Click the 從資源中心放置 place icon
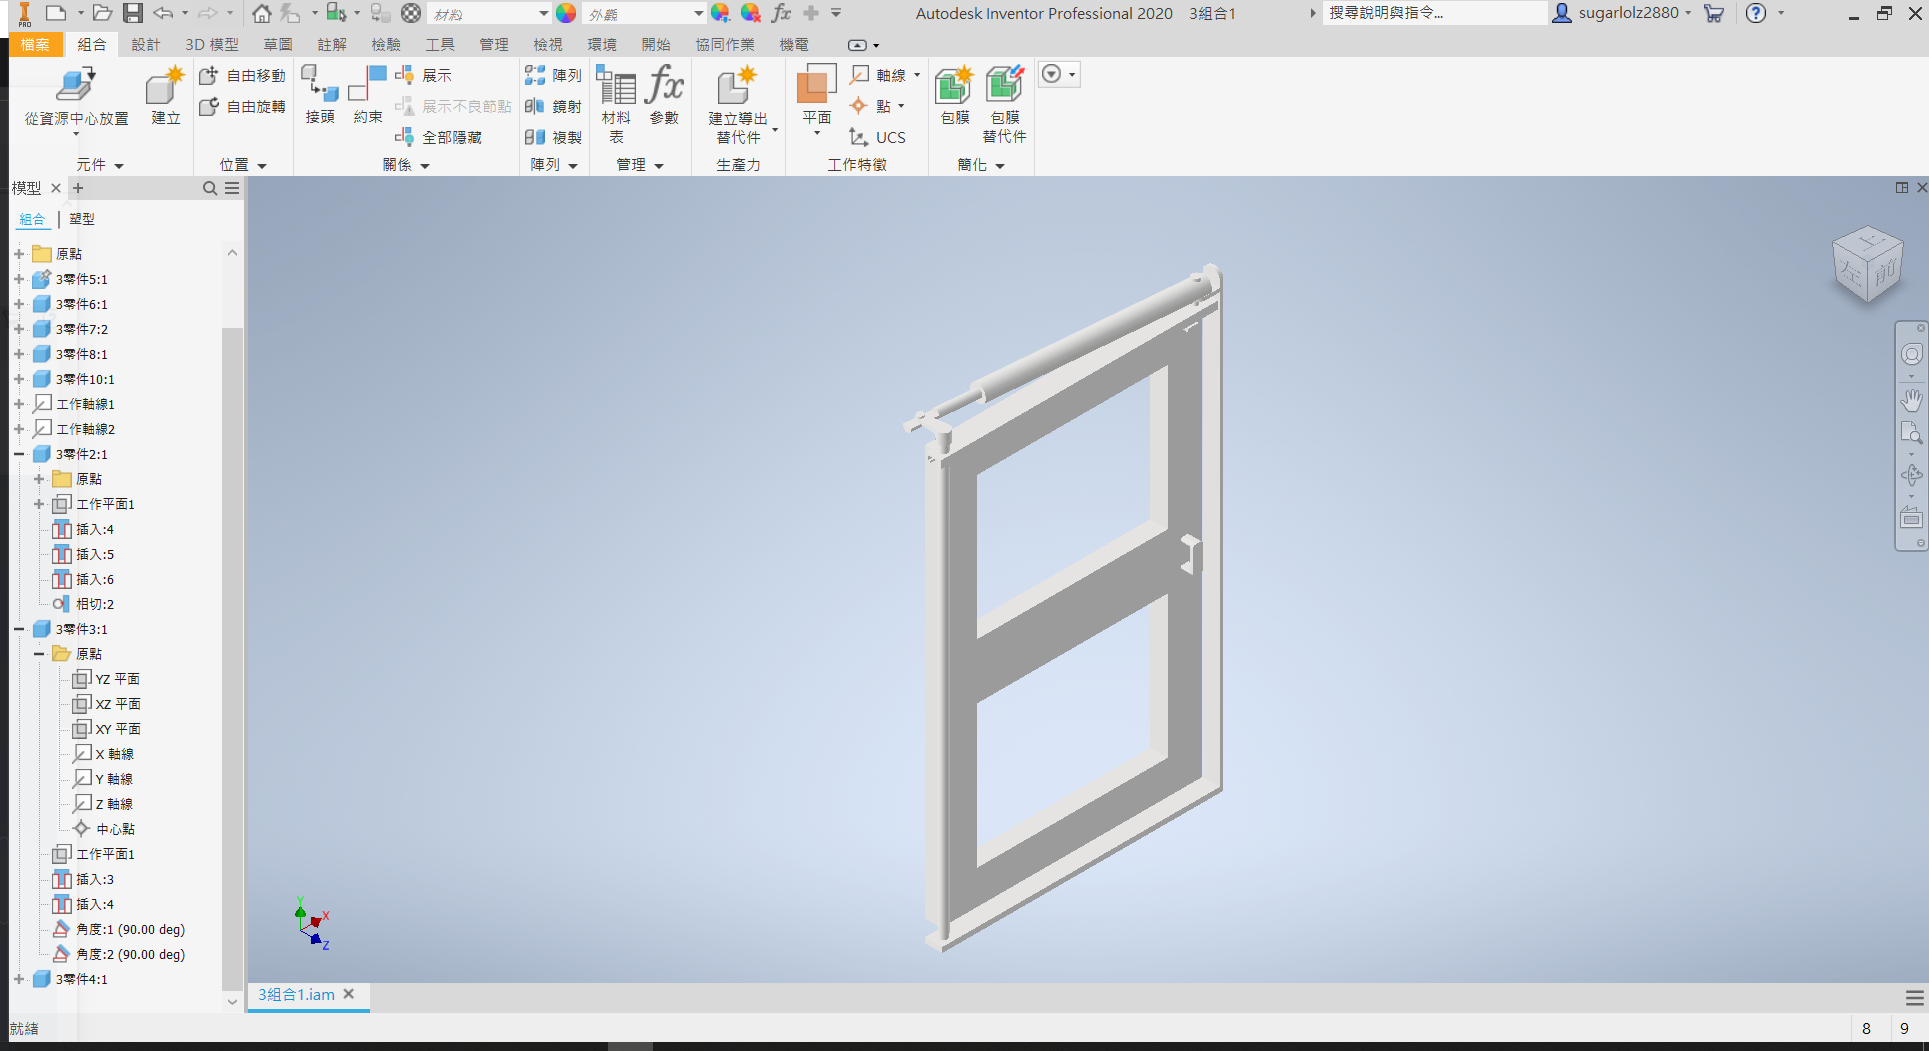1929x1051 pixels. click(x=76, y=98)
